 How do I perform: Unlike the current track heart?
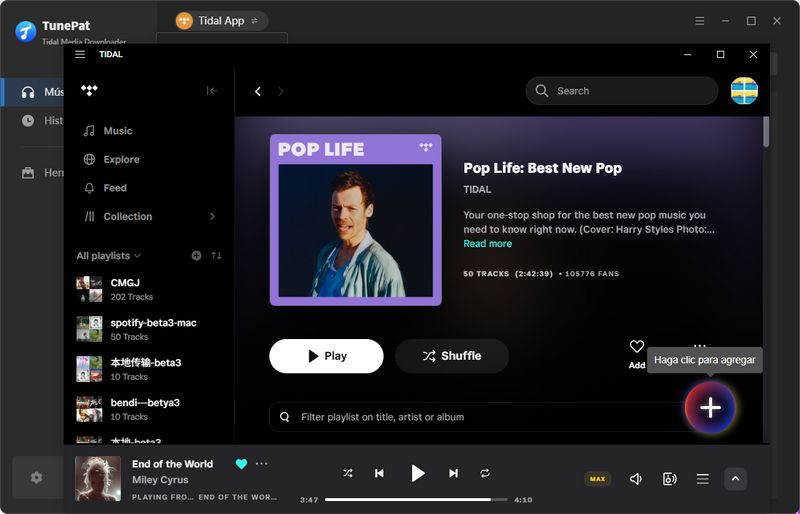(241, 464)
